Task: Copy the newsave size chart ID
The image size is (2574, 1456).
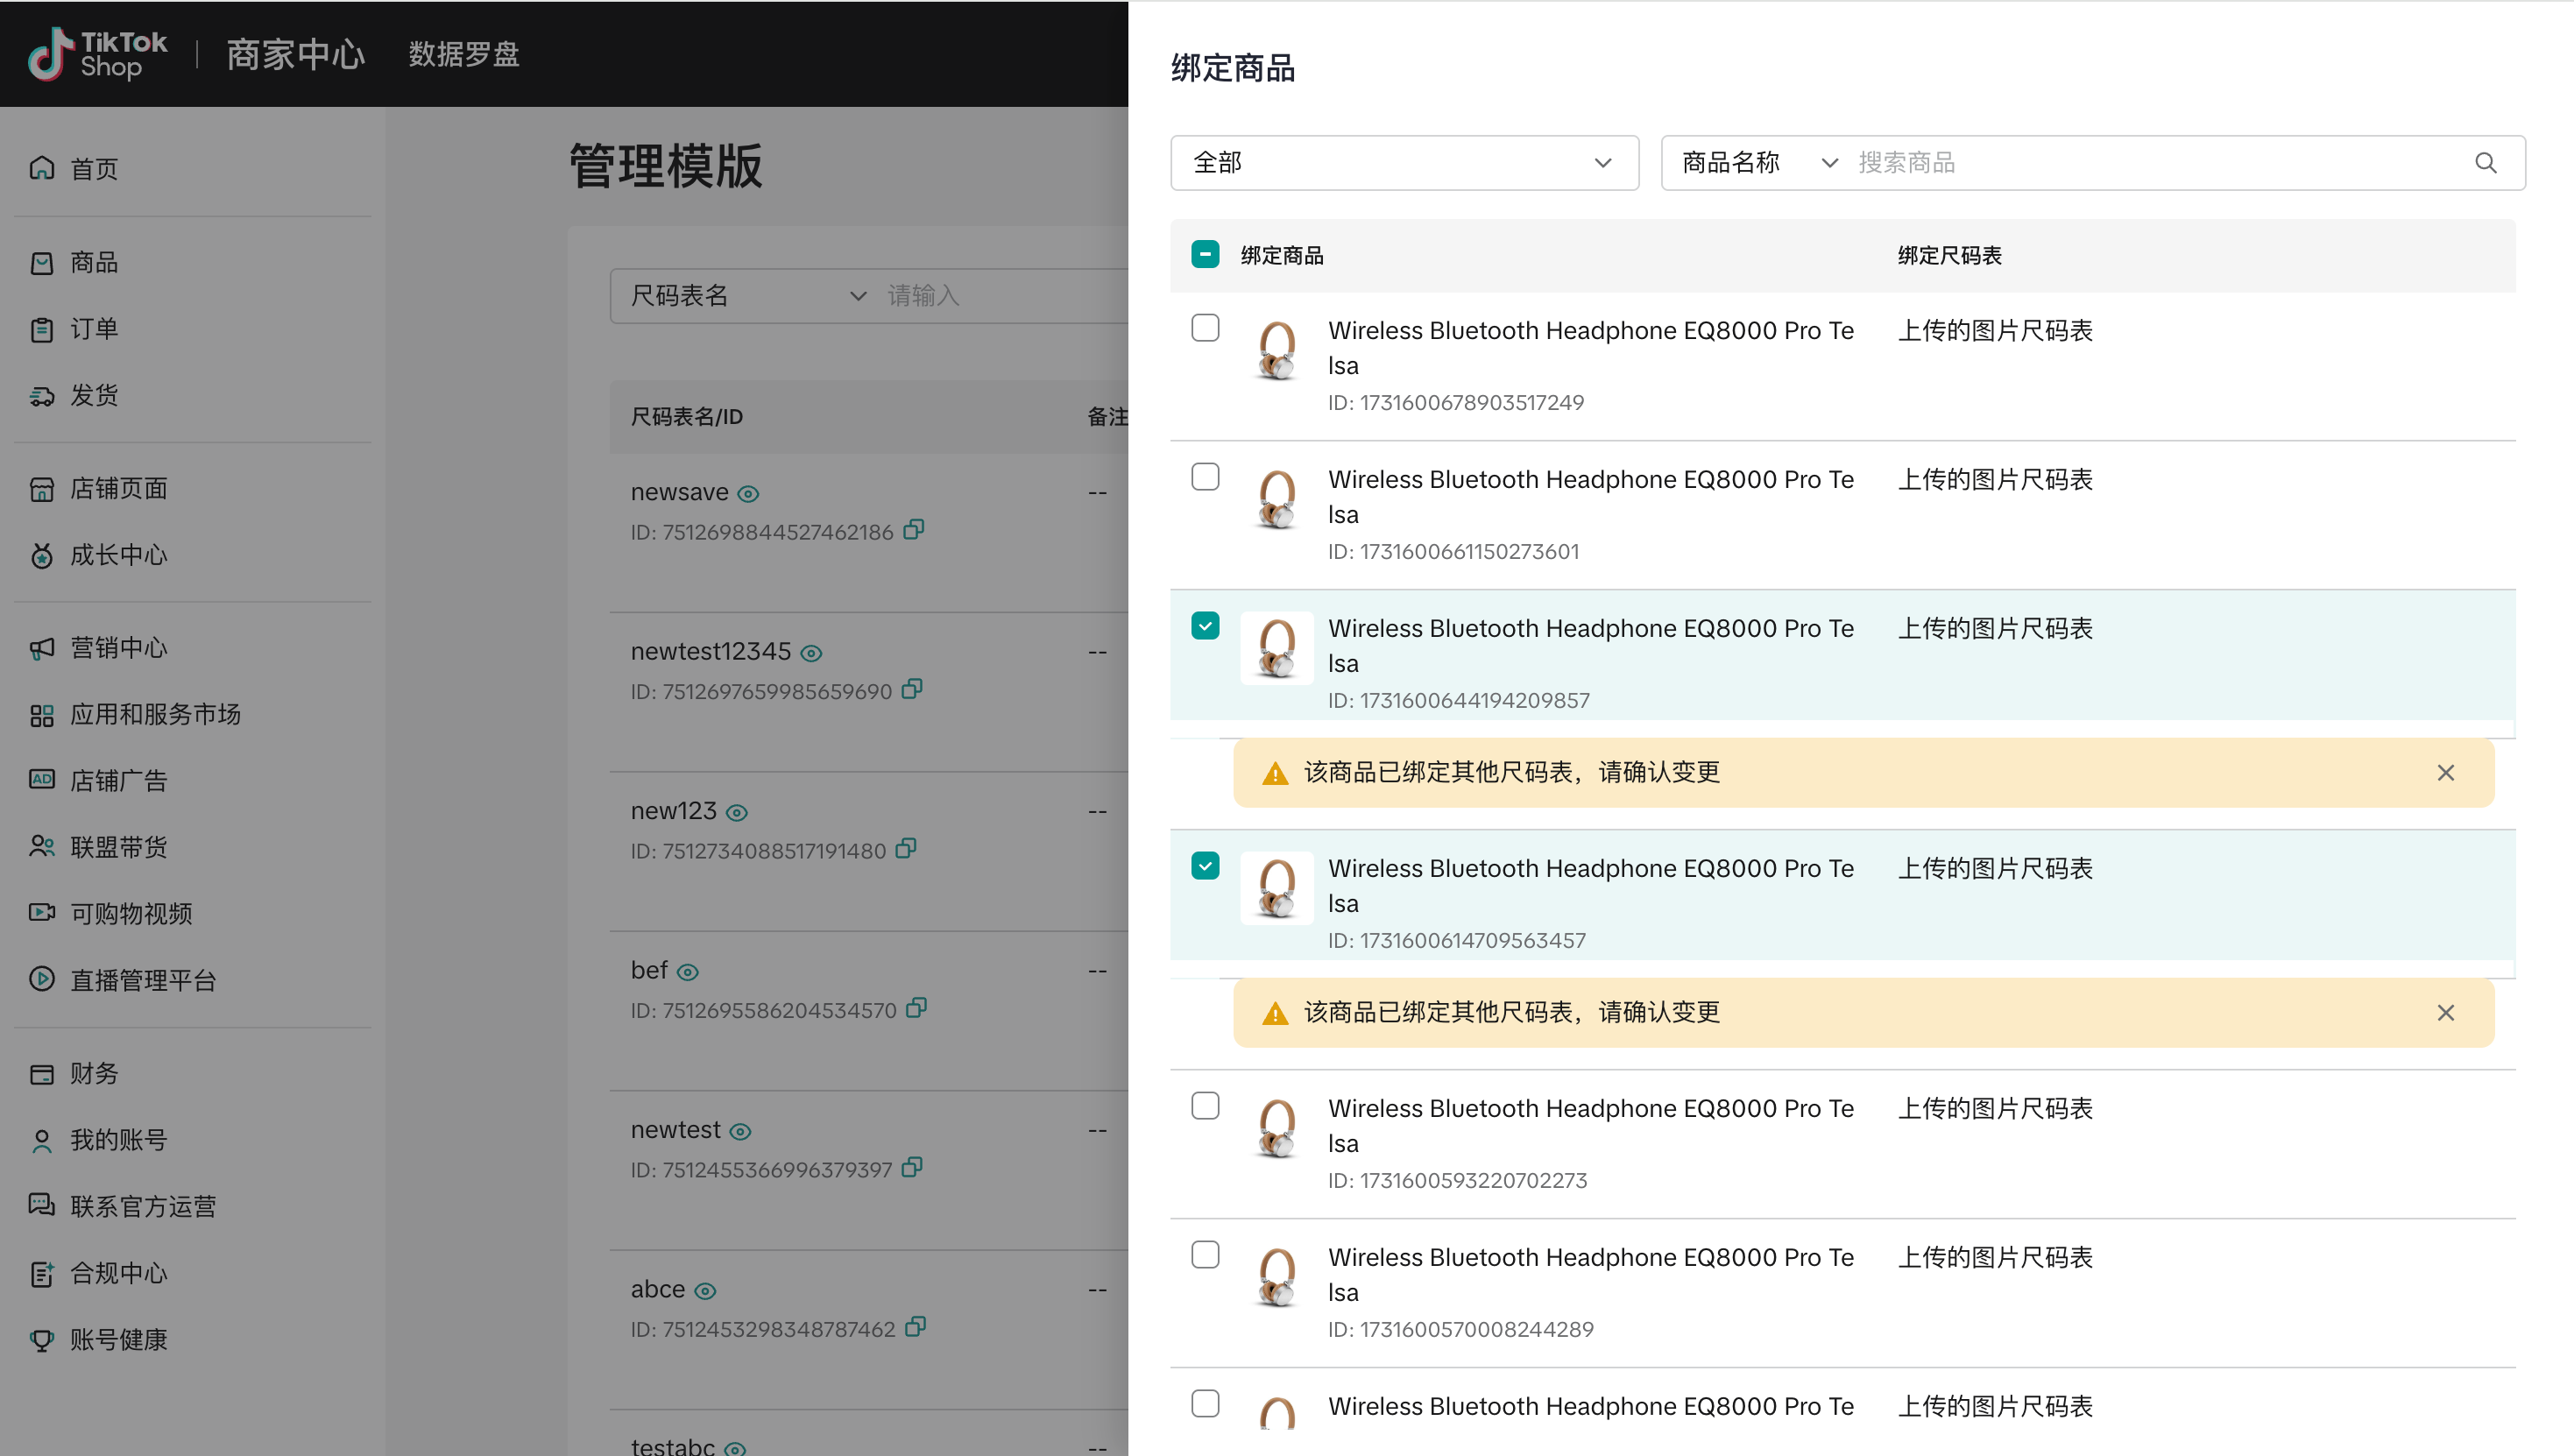Action: tap(913, 529)
